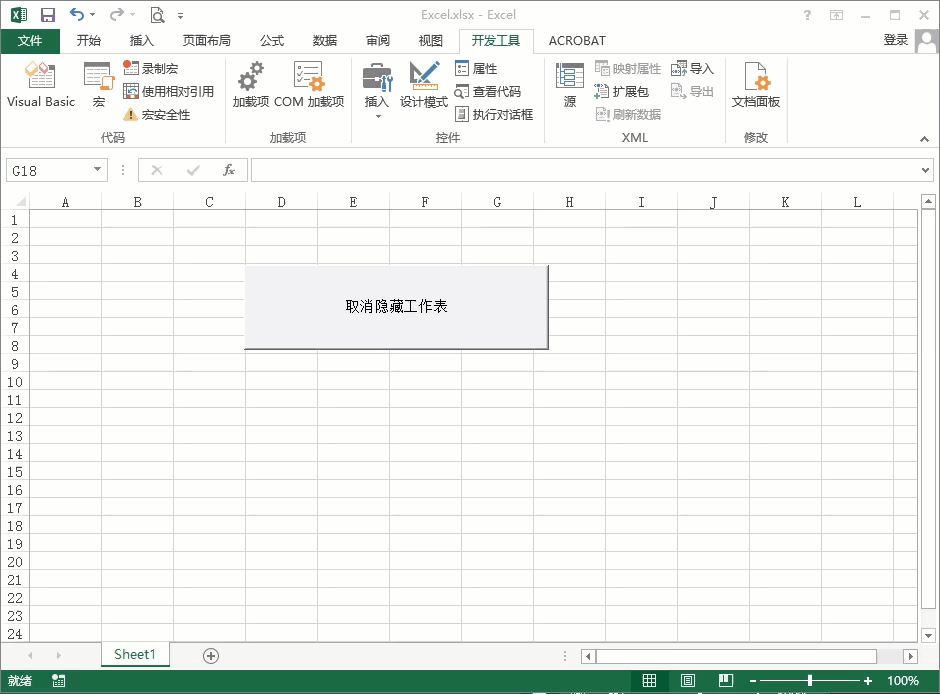
Task: Zoom out with the minus button
Action: [x=753, y=681]
